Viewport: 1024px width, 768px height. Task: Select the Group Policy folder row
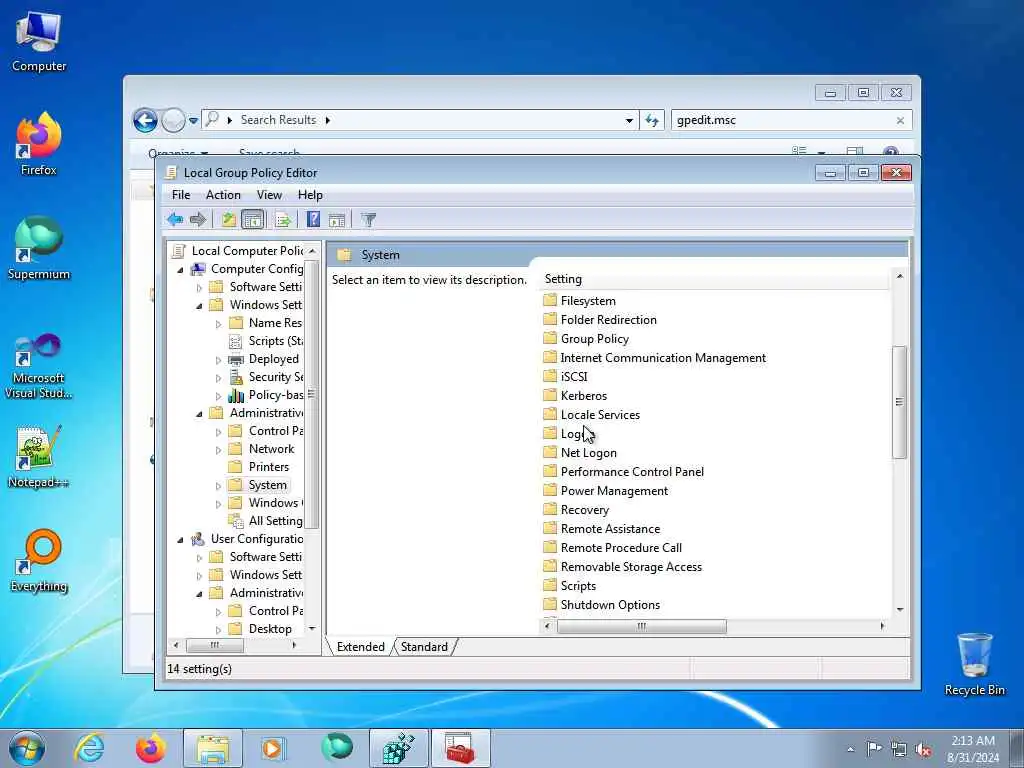[x=586, y=339]
